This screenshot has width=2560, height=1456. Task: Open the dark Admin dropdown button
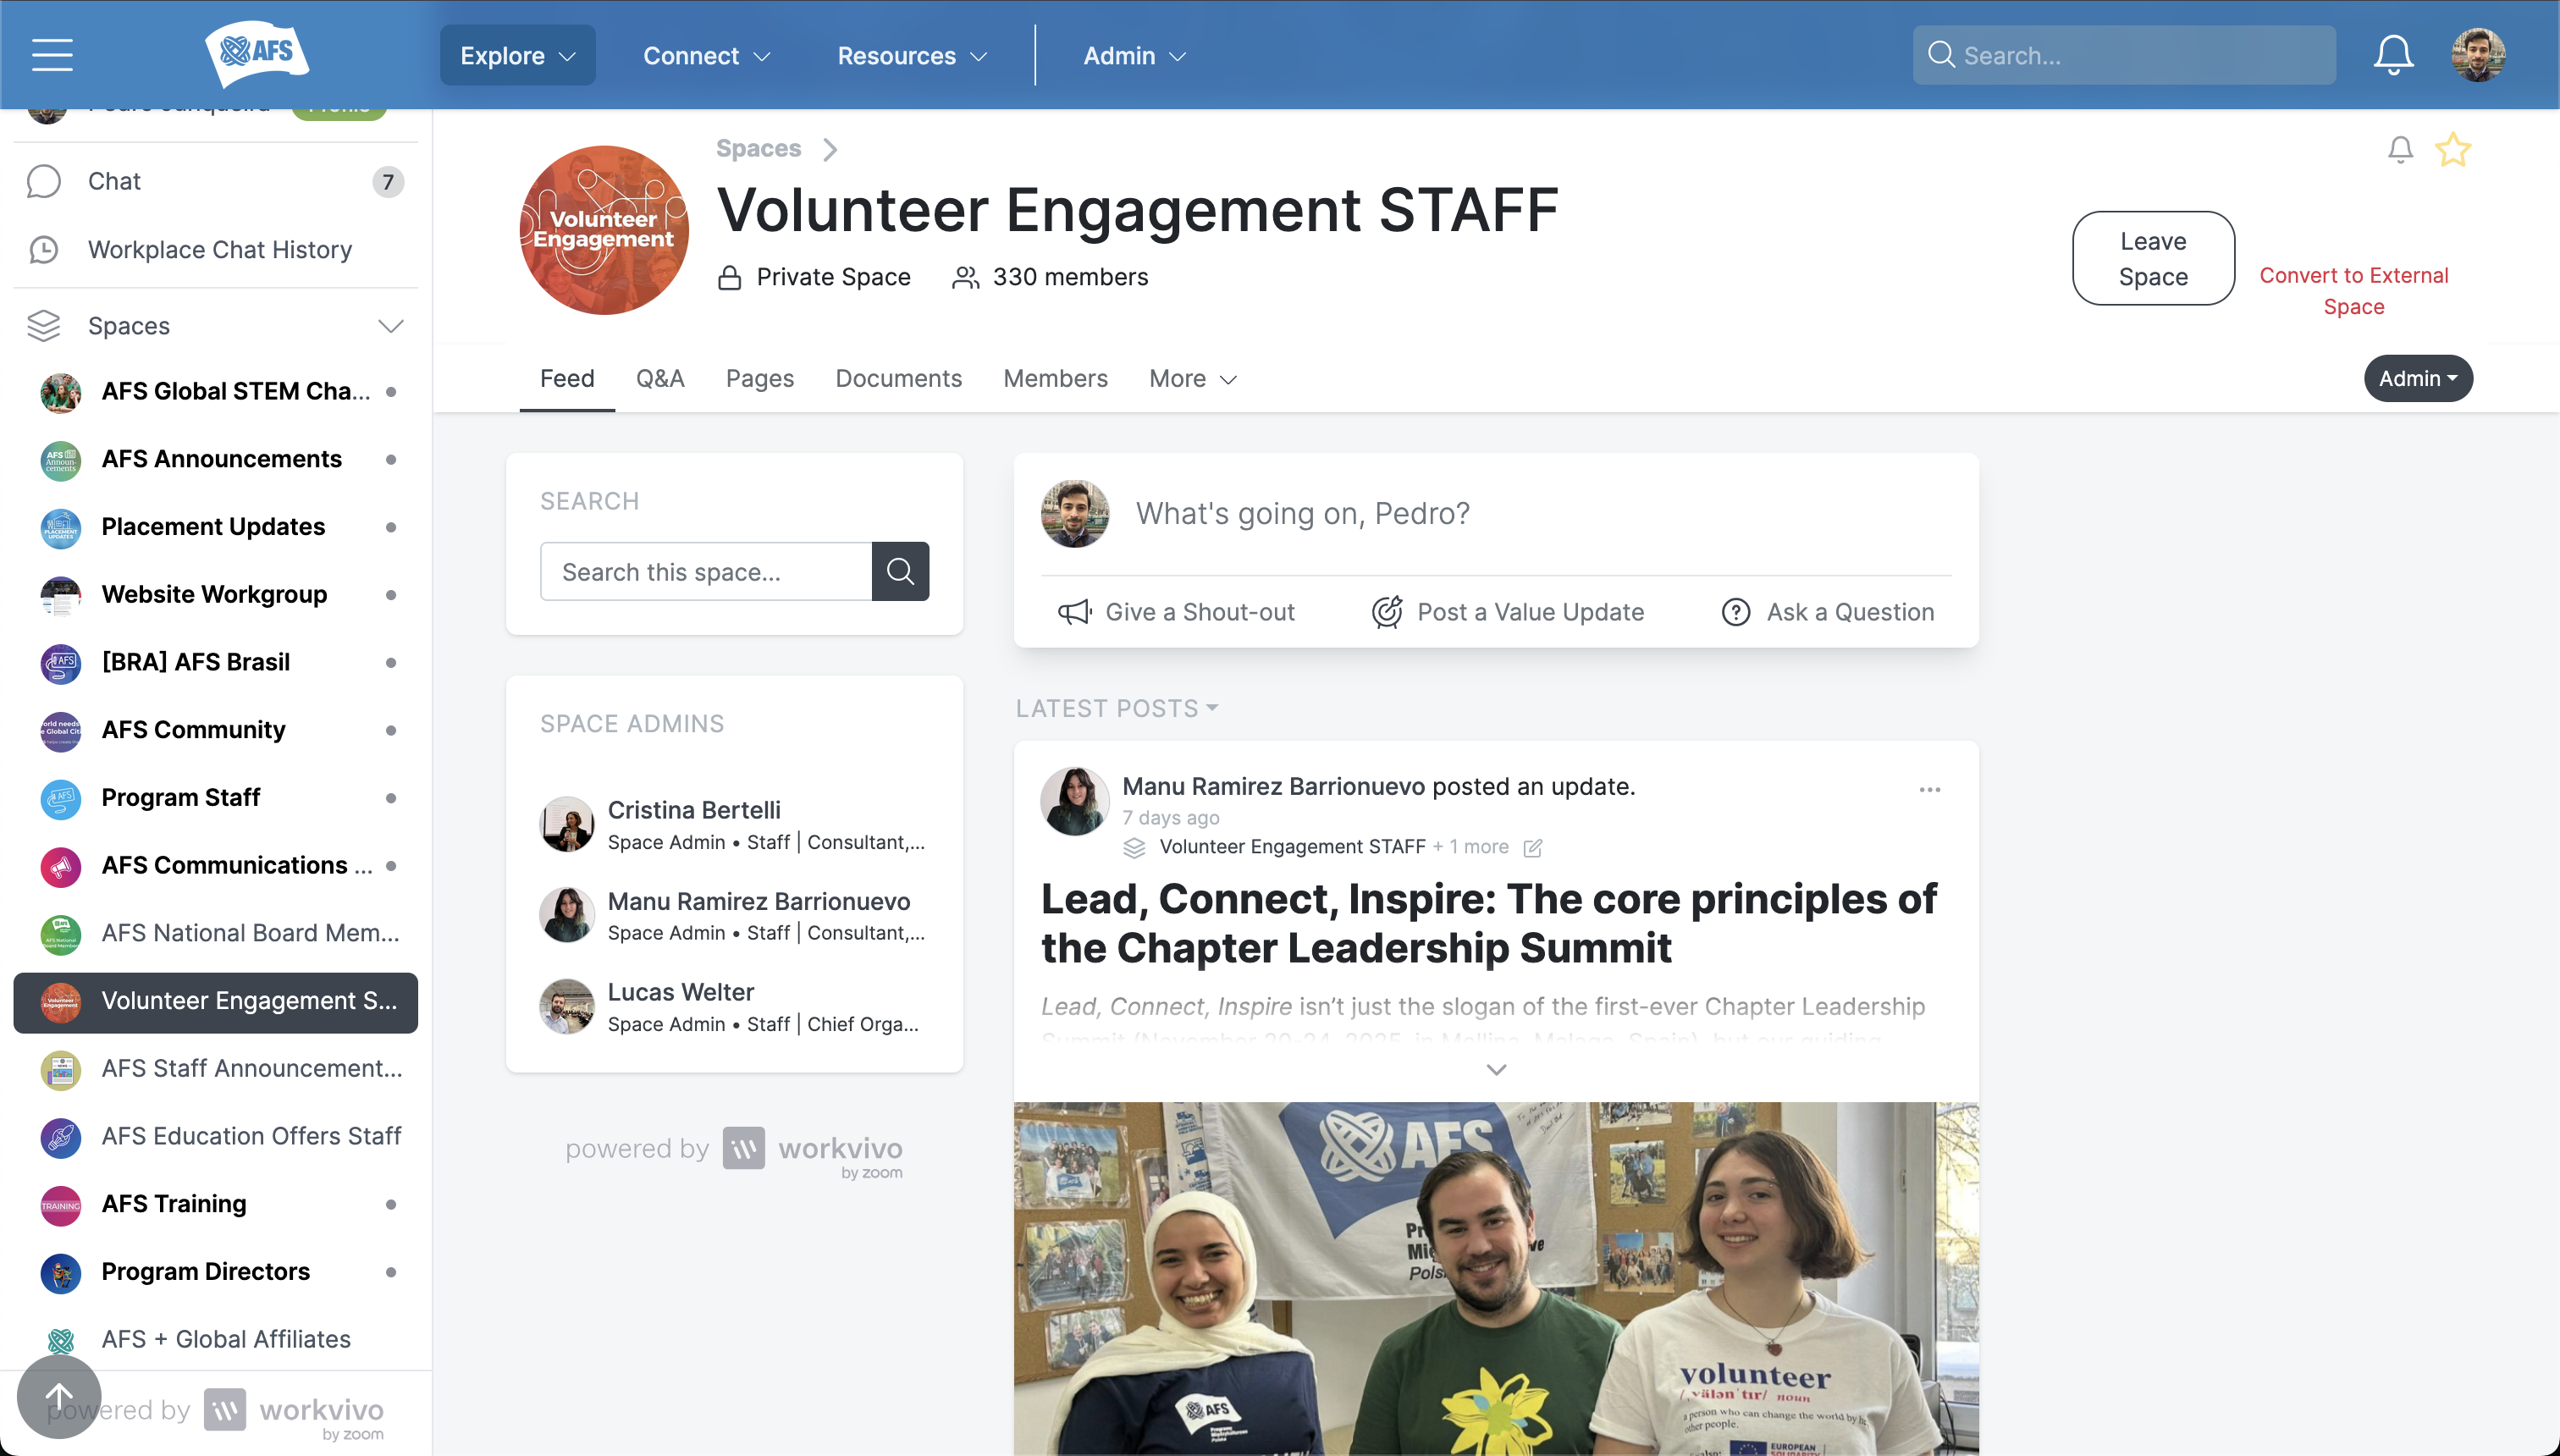[2417, 378]
